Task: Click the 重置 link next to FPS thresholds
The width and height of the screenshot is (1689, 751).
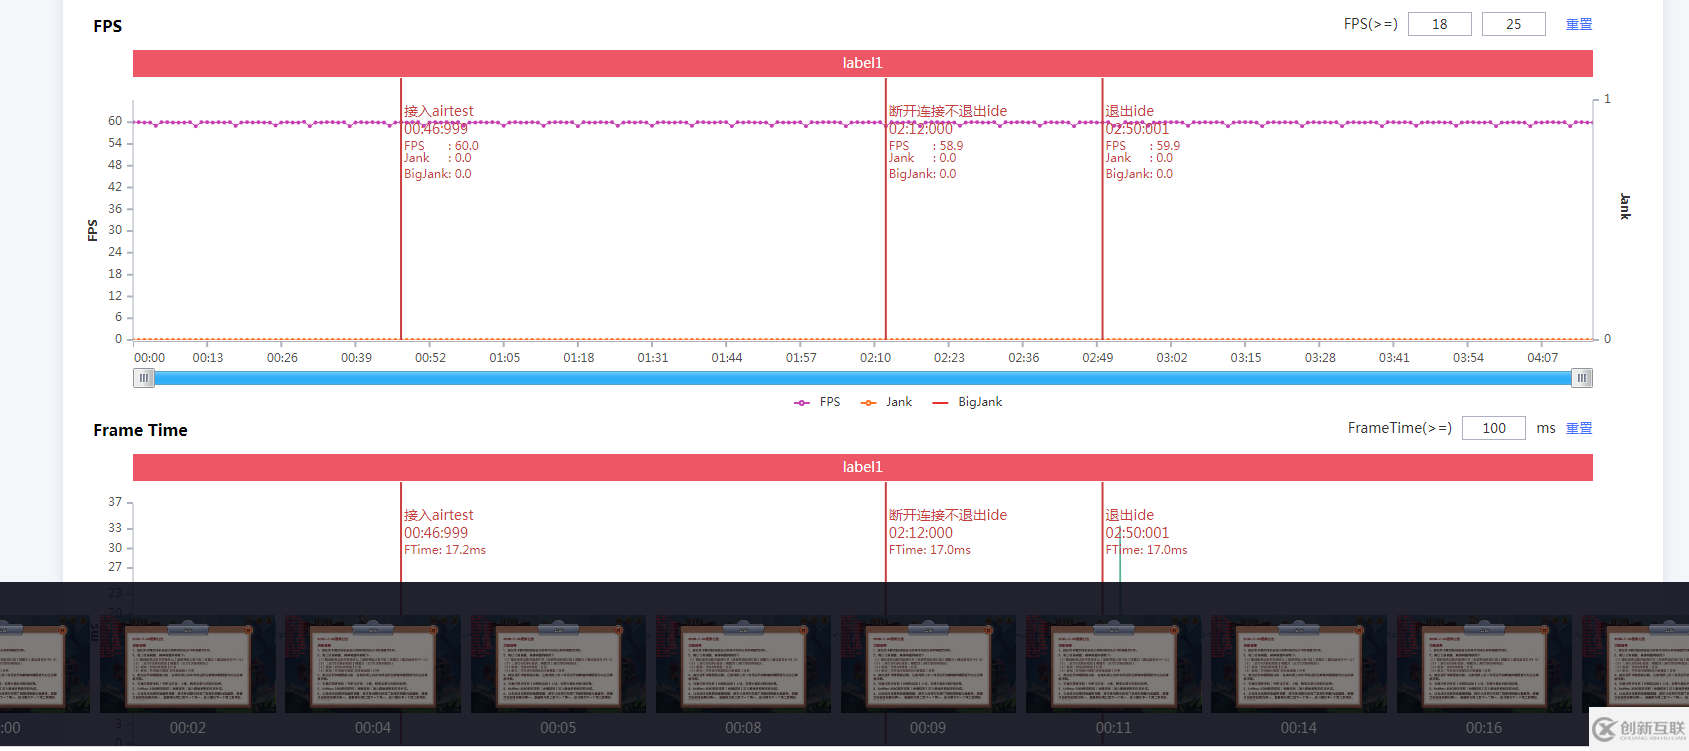Action: [1579, 24]
